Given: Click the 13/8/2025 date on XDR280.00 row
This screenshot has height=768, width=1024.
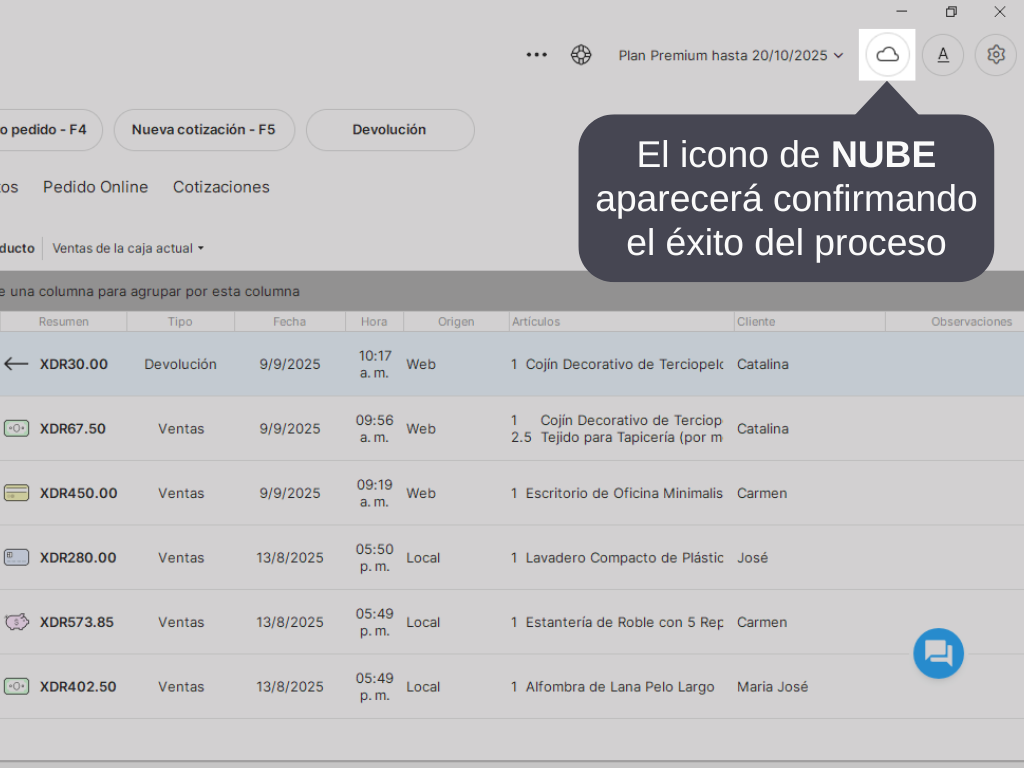Looking at the screenshot, I should [x=290, y=558].
